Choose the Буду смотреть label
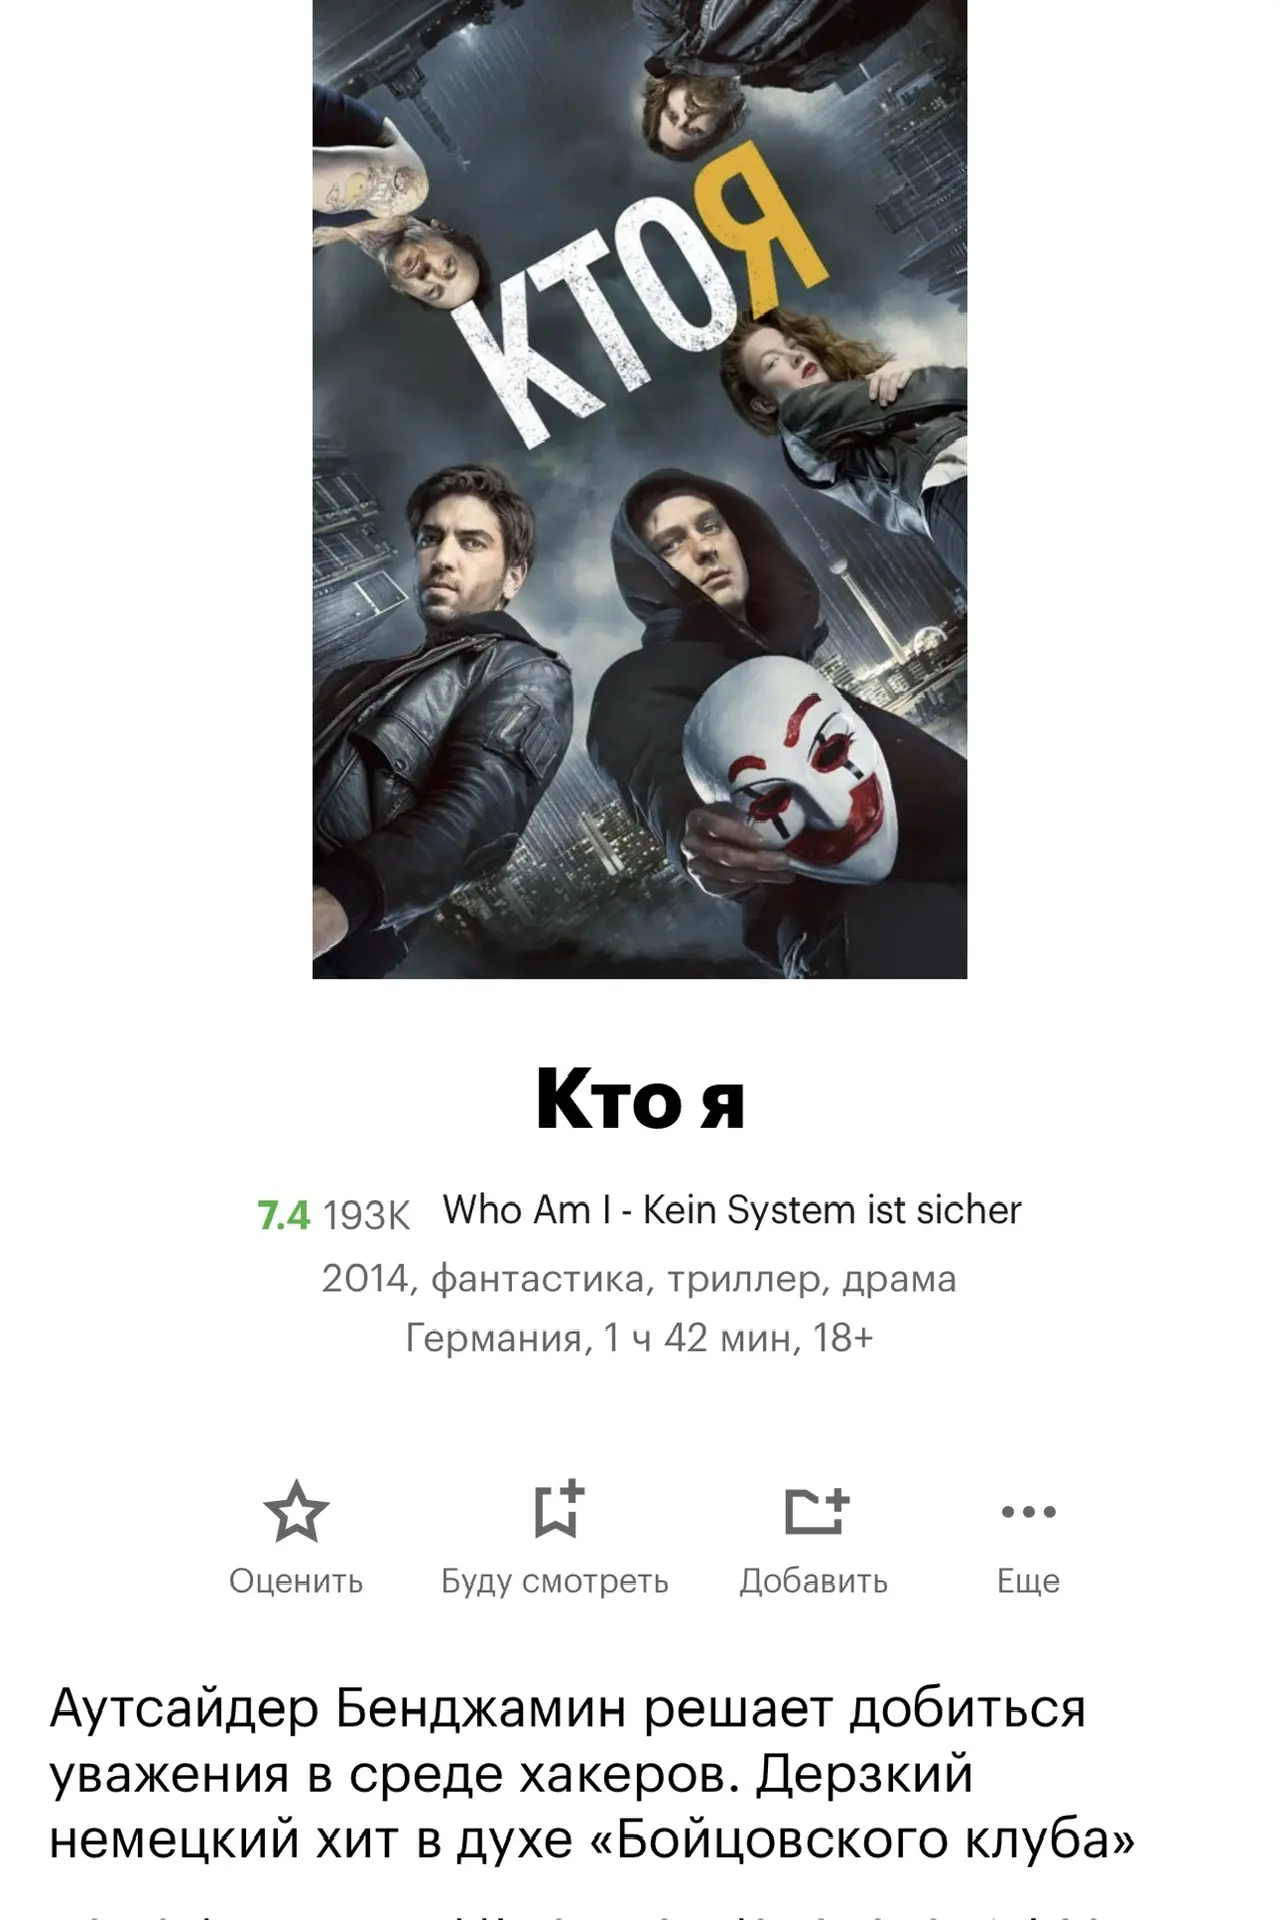The height and width of the screenshot is (1920, 1280). pyautogui.click(x=555, y=1581)
